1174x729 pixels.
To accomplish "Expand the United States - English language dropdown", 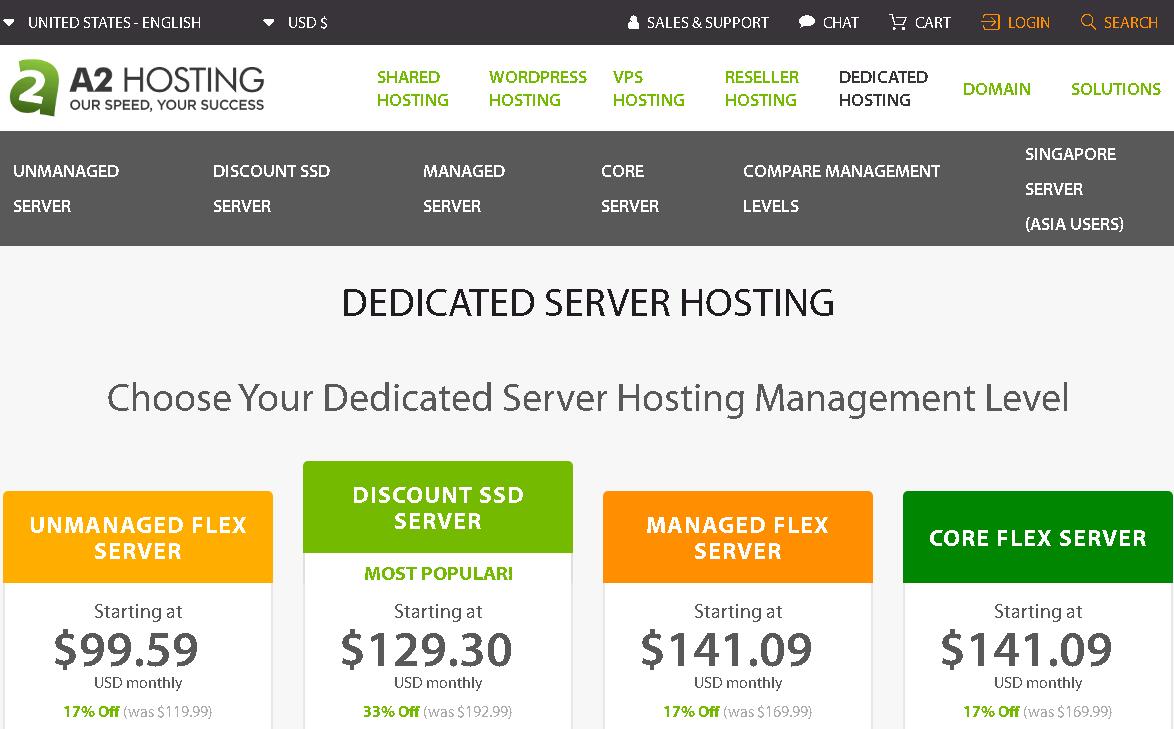I will pyautogui.click(x=103, y=22).
